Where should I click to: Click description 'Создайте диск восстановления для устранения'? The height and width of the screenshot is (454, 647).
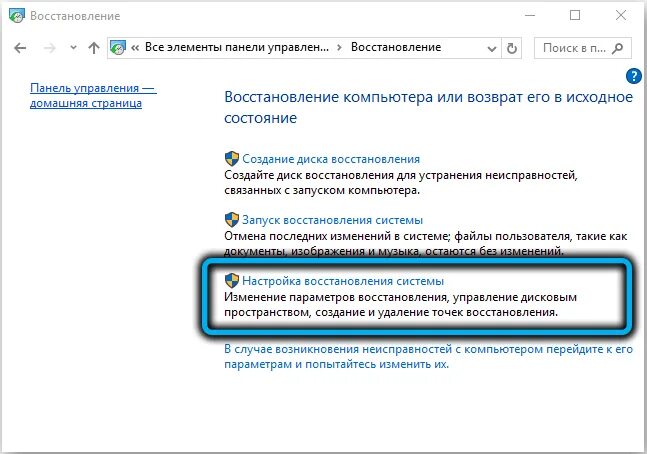point(401,182)
